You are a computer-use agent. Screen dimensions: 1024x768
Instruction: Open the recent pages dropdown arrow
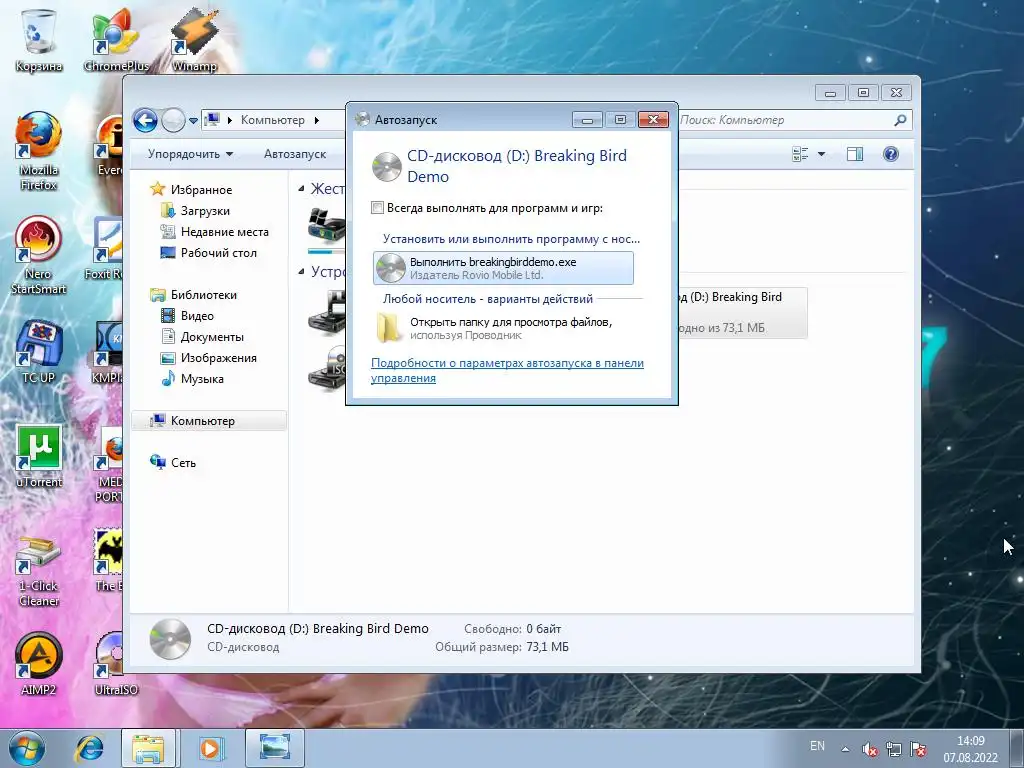pyautogui.click(x=193, y=121)
